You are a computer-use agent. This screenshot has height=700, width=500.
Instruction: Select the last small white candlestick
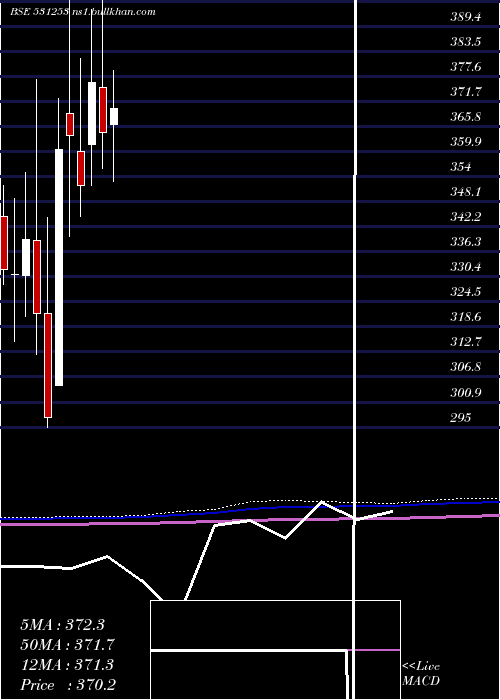pyautogui.click(x=114, y=117)
